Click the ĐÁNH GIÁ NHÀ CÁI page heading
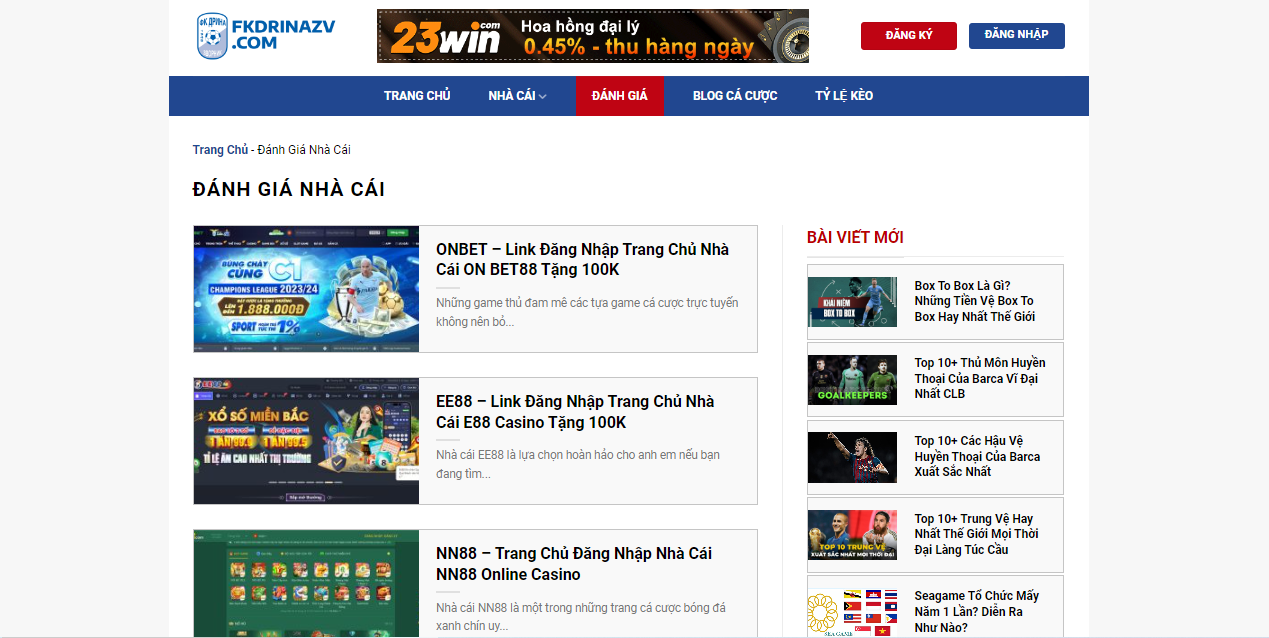Image resolution: width=1269 pixels, height=638 pixels. coord(289,190)
